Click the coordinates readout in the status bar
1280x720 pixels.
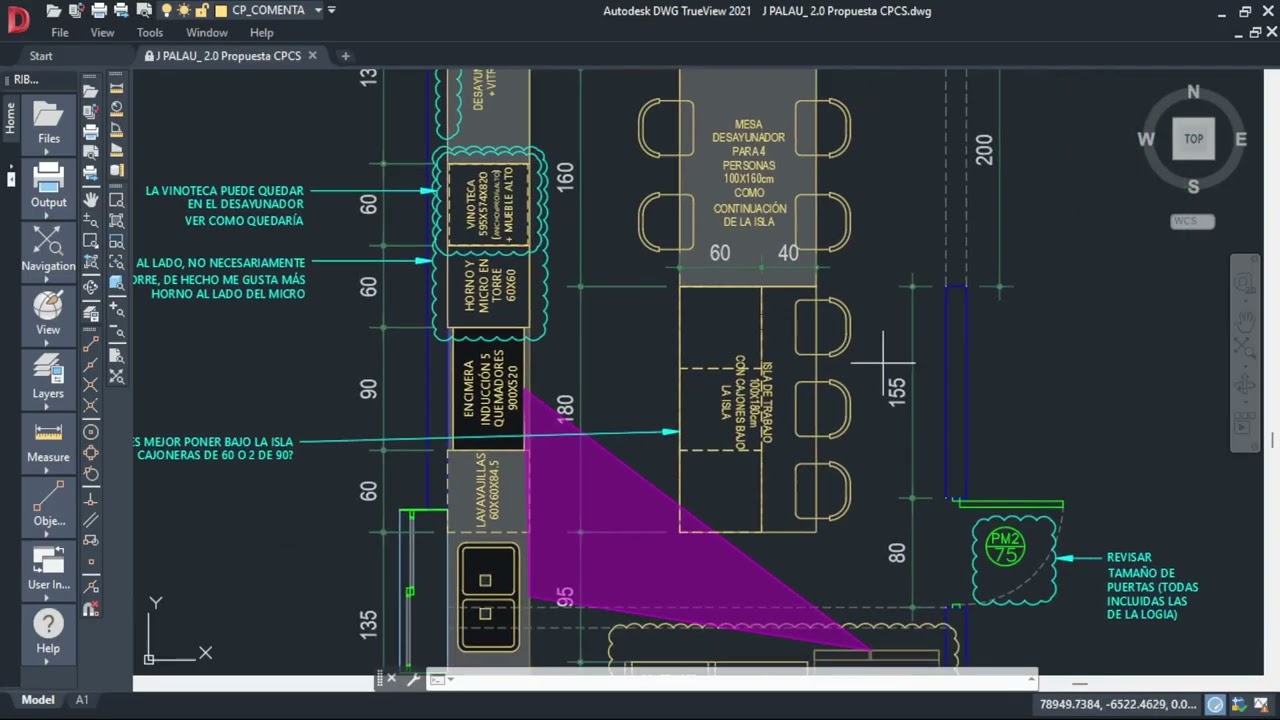click(1117, 704)
